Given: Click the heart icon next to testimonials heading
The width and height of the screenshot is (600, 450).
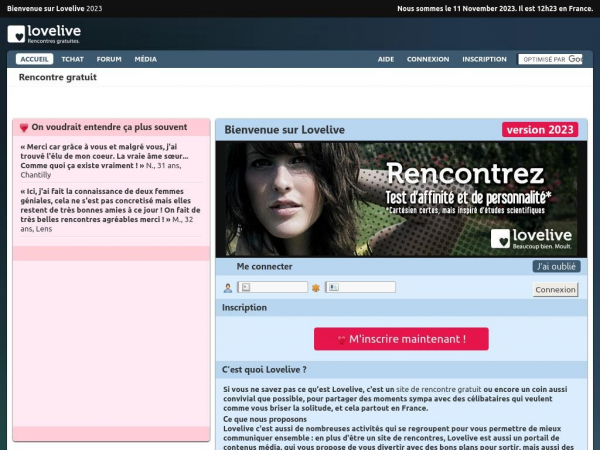Looking at the screenshot, I should (x=24, y=128).
